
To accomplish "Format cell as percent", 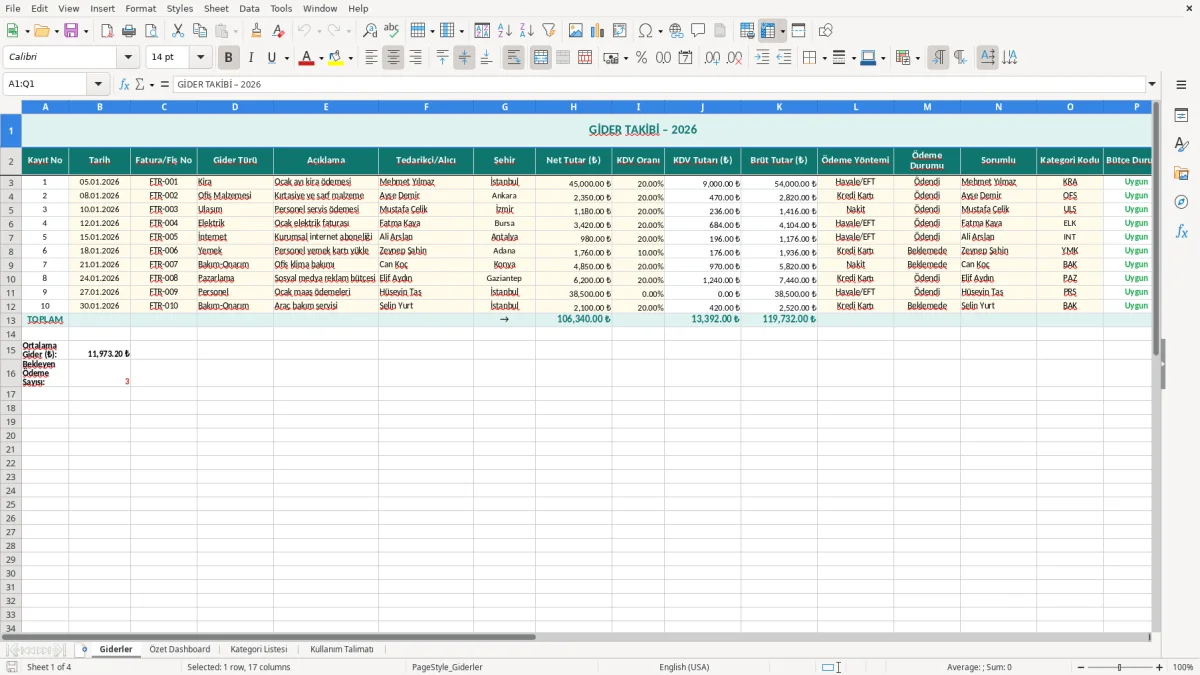I will point(641,58).
